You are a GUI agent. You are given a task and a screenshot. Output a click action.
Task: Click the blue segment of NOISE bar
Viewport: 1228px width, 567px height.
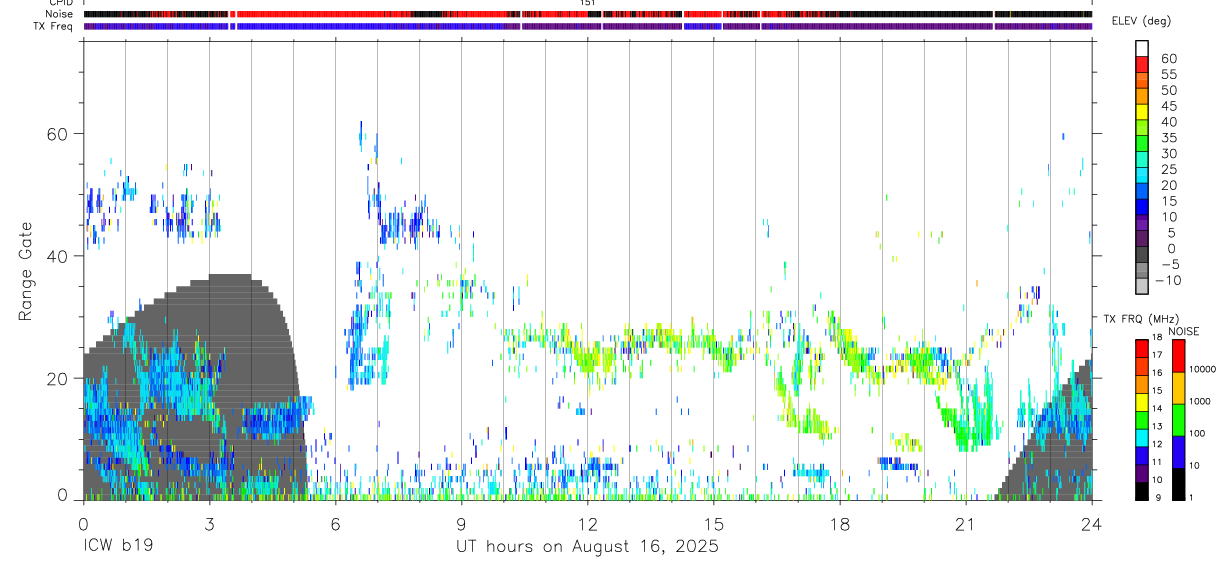1178,450
